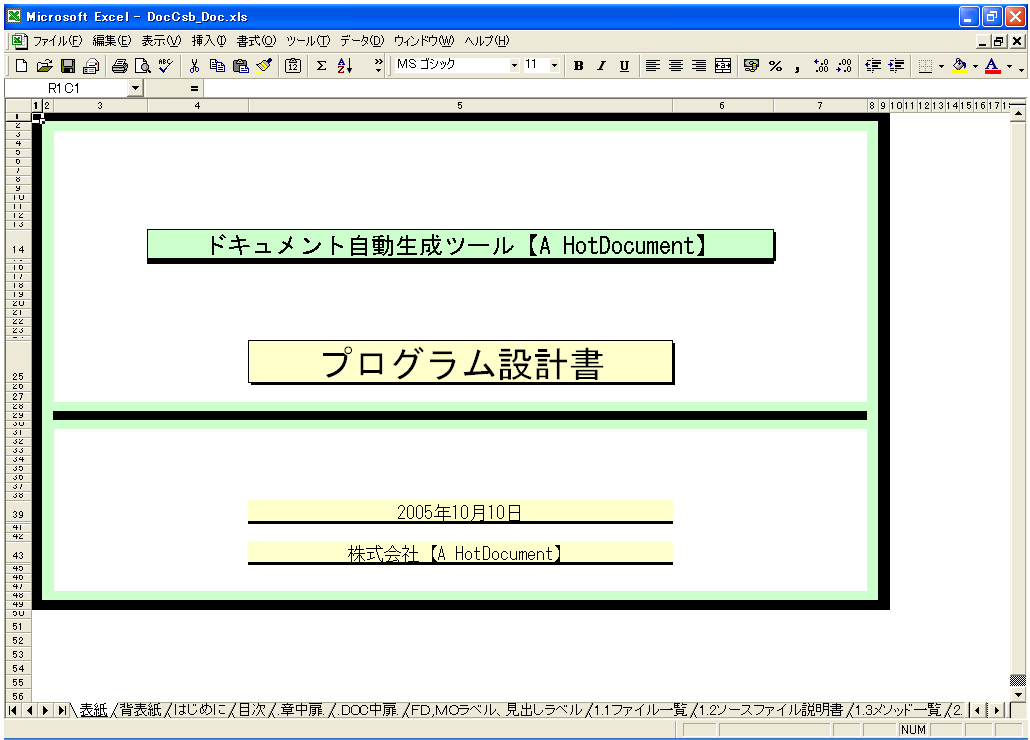
Task: Open fill color dropdown arrow
Action: click(x=975, y=66)
